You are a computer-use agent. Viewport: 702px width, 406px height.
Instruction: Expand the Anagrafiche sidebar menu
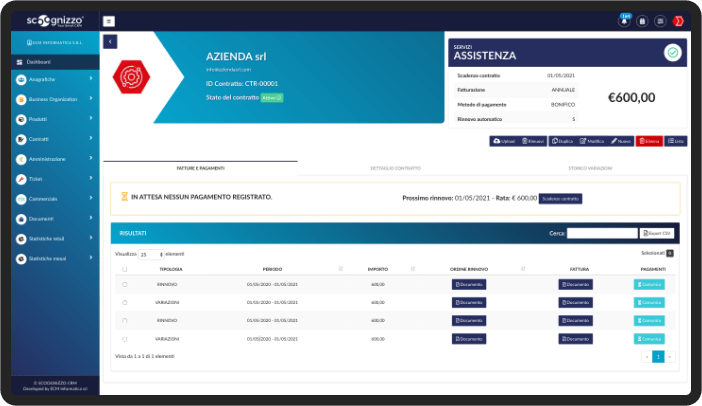(55, 79)
